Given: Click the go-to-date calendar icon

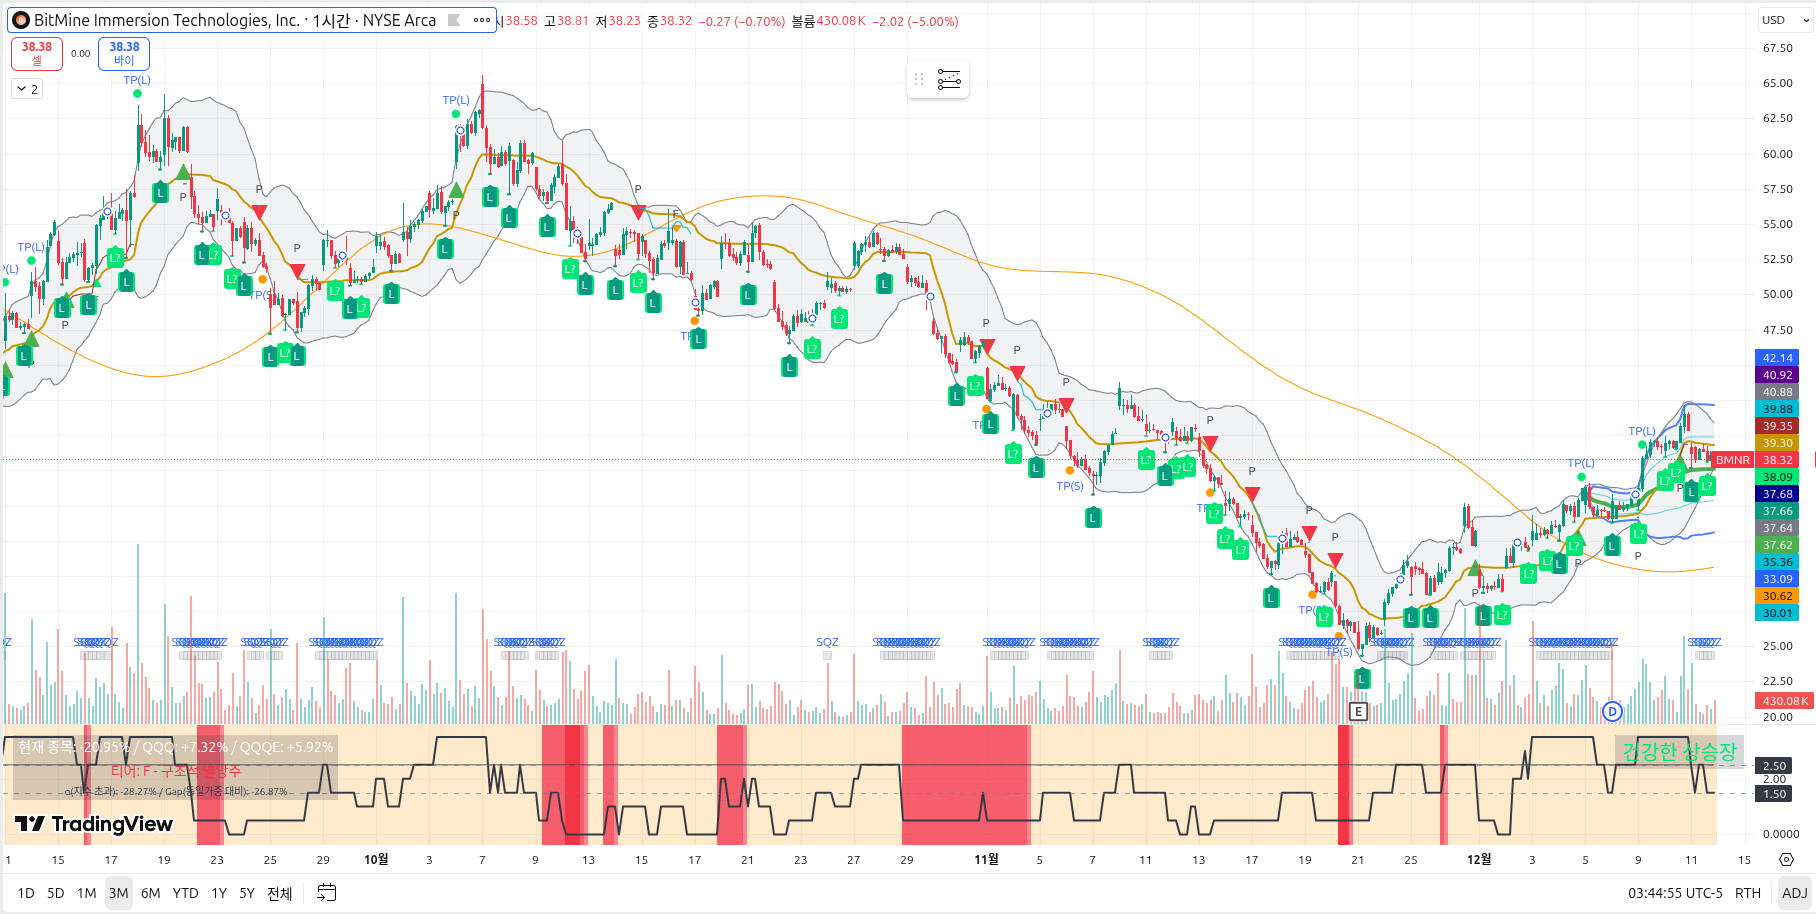Looking at the screenshot, I should pos(326,893).
